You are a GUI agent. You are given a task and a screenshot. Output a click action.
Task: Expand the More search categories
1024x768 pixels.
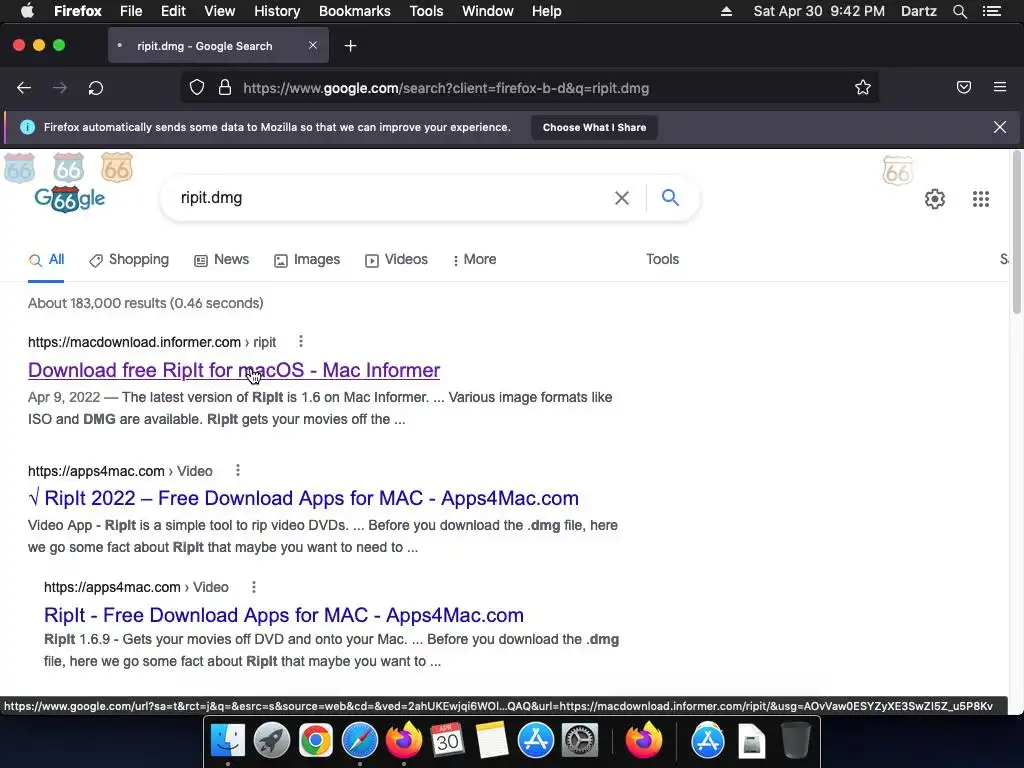(x=474, y=260)
